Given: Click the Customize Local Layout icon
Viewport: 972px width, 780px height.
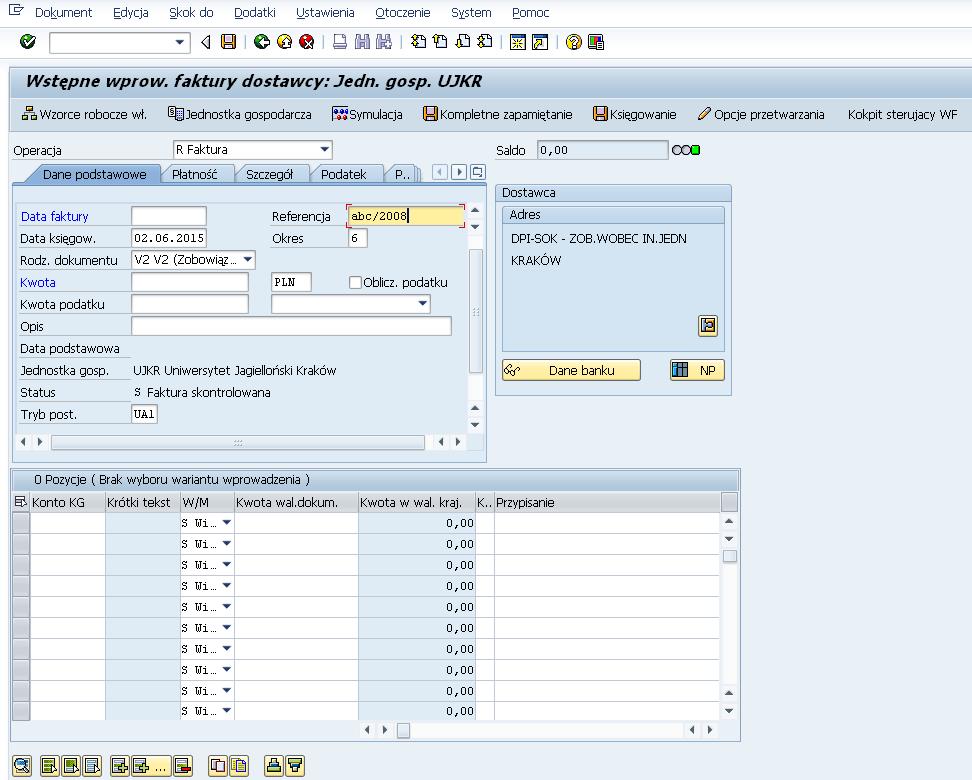Looking at the screenshot, I should point(596,42).
